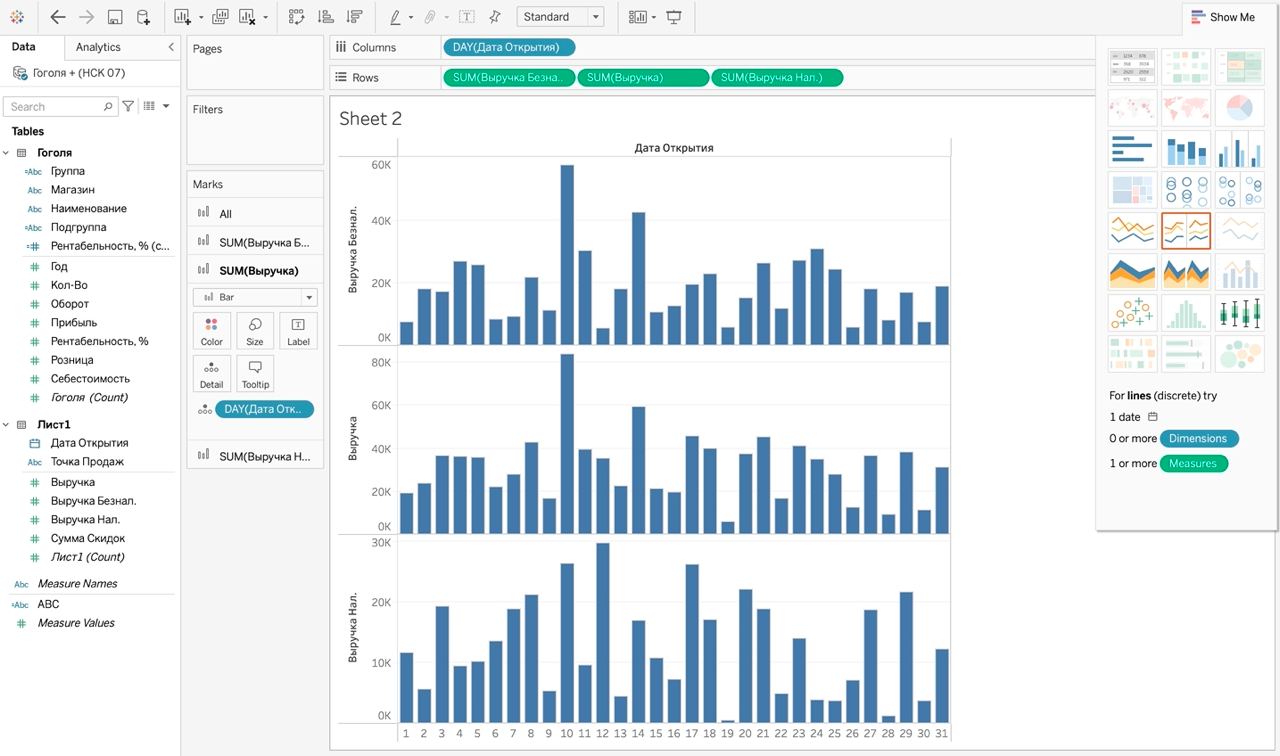Click the Search fields input
1280x756 pixels.
coord(59,106)
